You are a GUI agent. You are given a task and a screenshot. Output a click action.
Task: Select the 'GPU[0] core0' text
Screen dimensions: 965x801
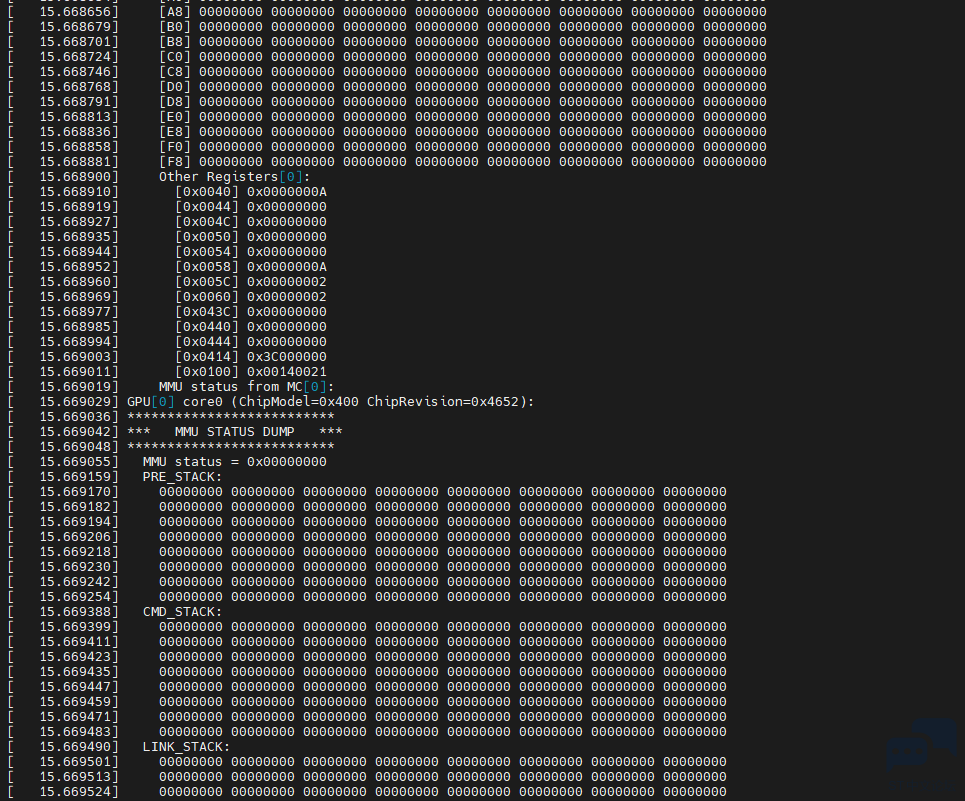pos(175,402)
